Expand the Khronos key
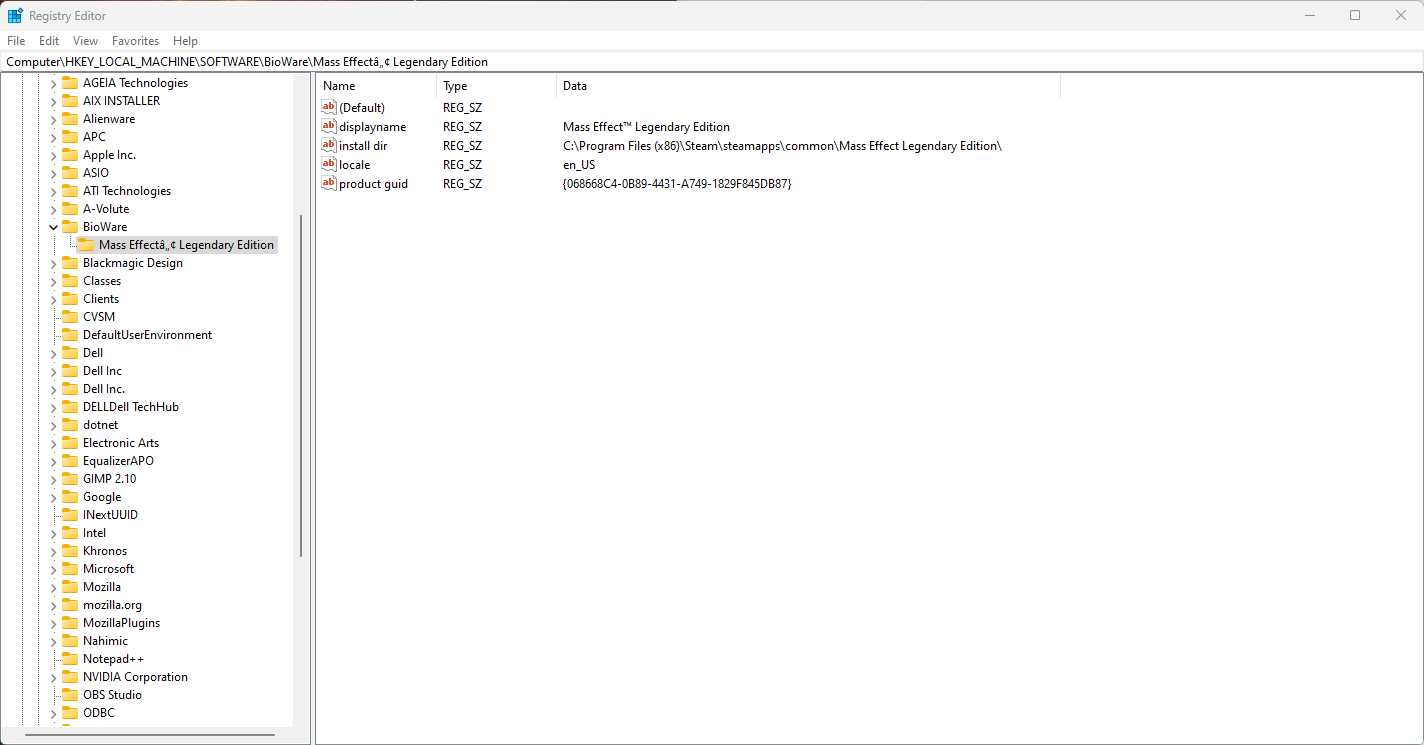1424x745 pixels. pyautogui.click(x=54, y=551)
